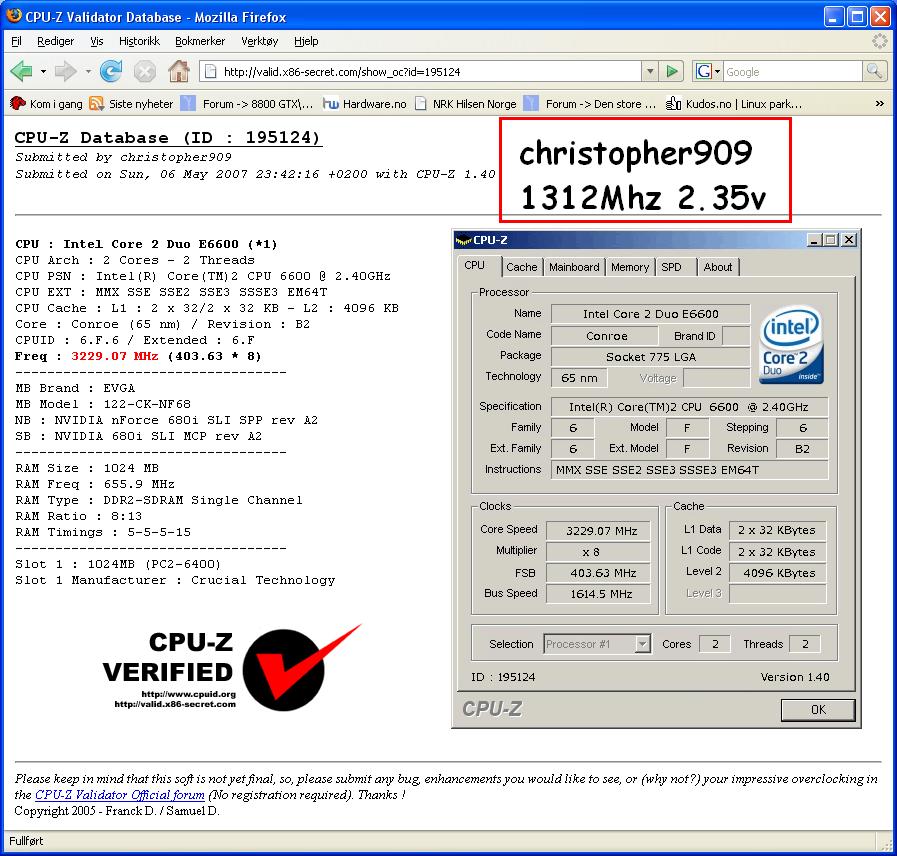The height and width of the screenshot is (856, 897).
Task: Open the Vis menu
Action: 97,41
